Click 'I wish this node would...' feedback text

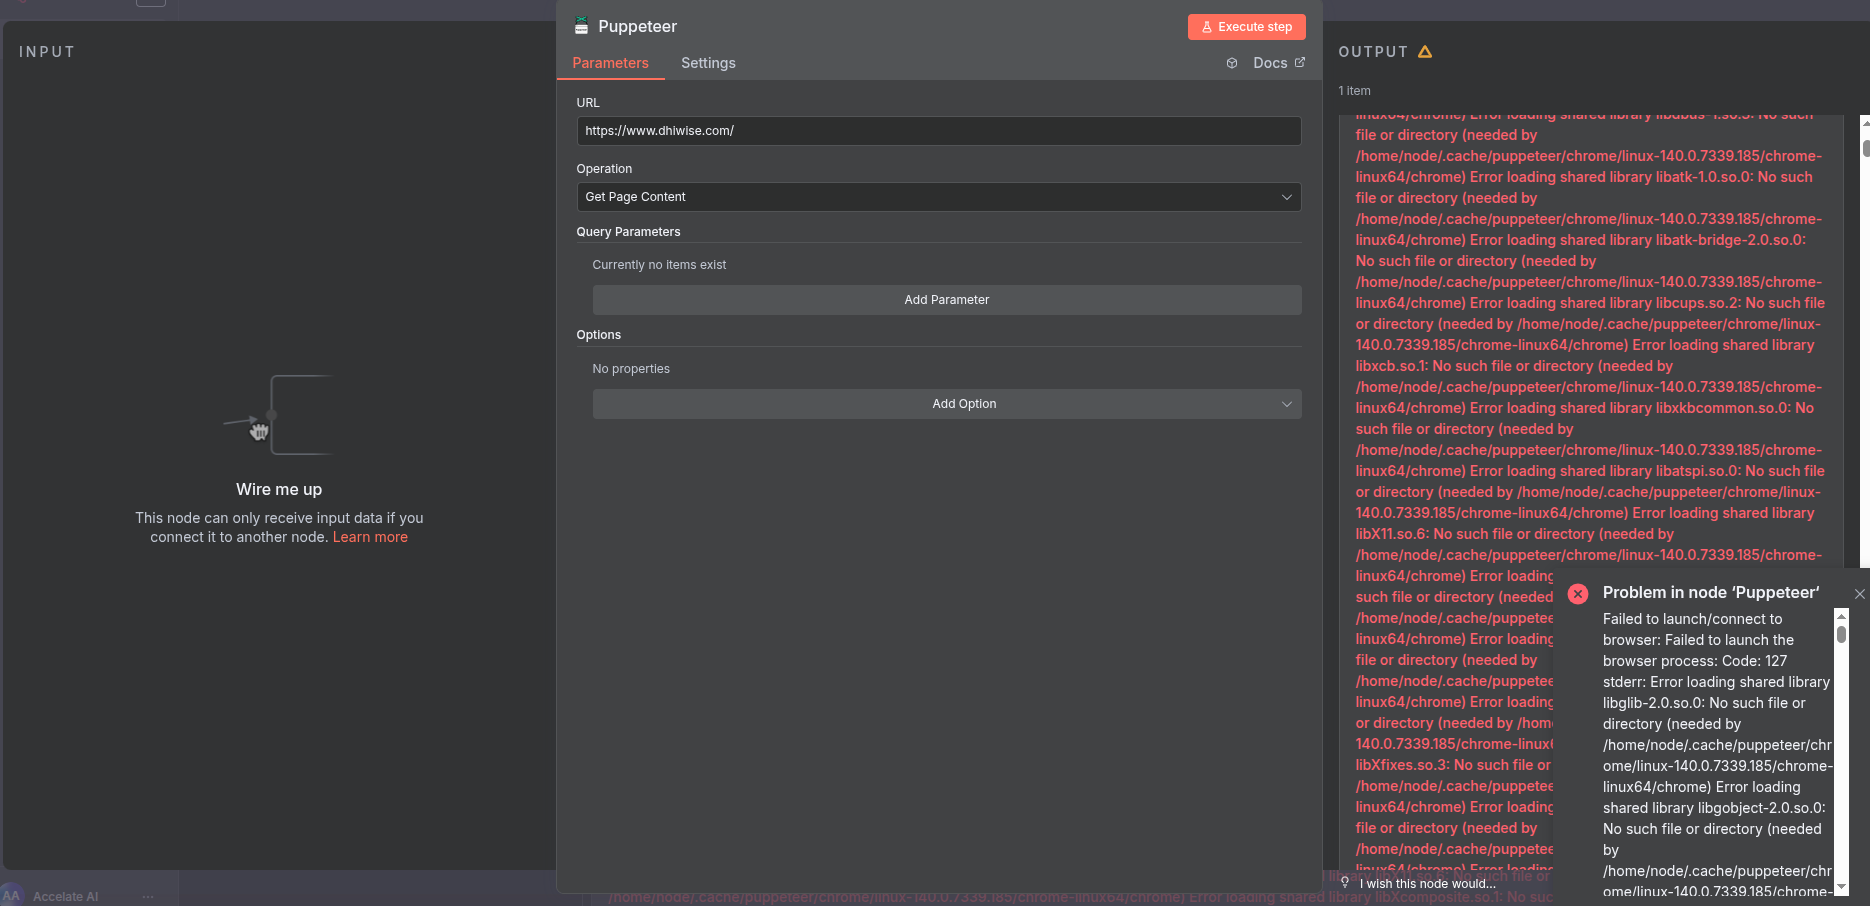tap(1427, 883)
